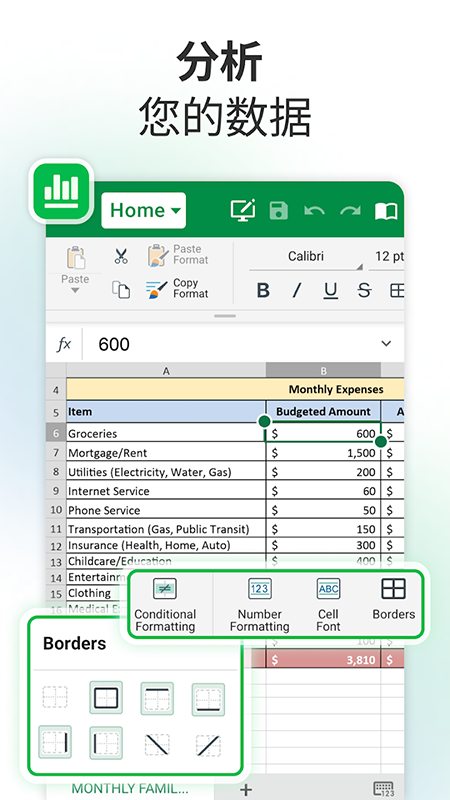This screenshot has height=800, width=450.
Task: Apply no border option
Action: [55, 697]
